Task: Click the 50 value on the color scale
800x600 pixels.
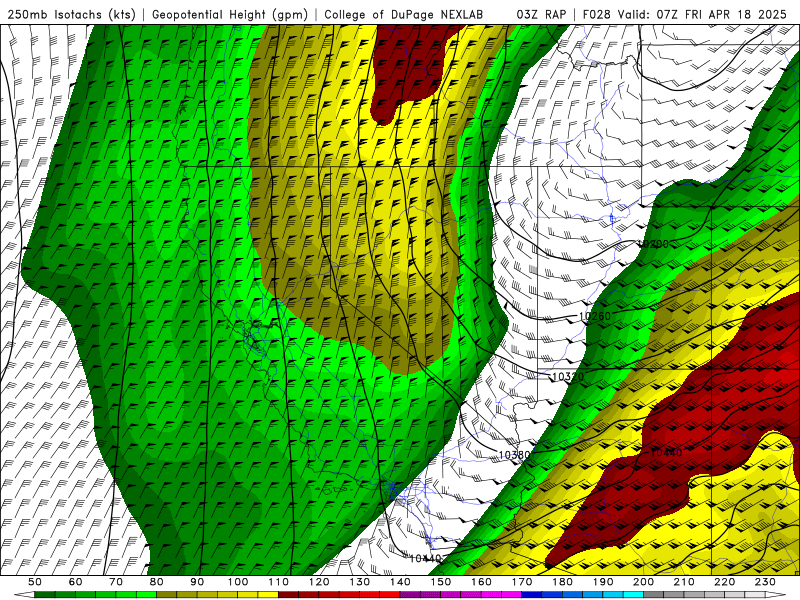Action: (x=35, y=582)
